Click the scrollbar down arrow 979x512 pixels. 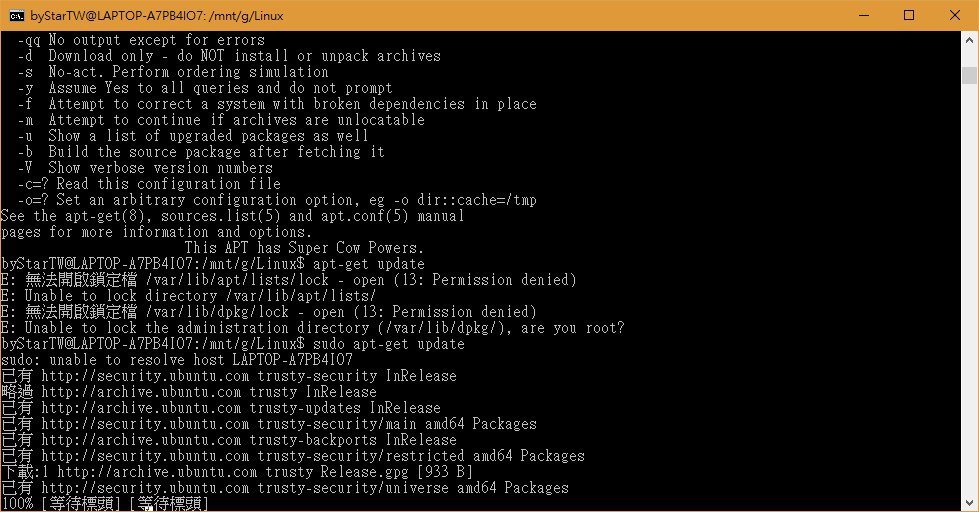(x=969, y=503)
